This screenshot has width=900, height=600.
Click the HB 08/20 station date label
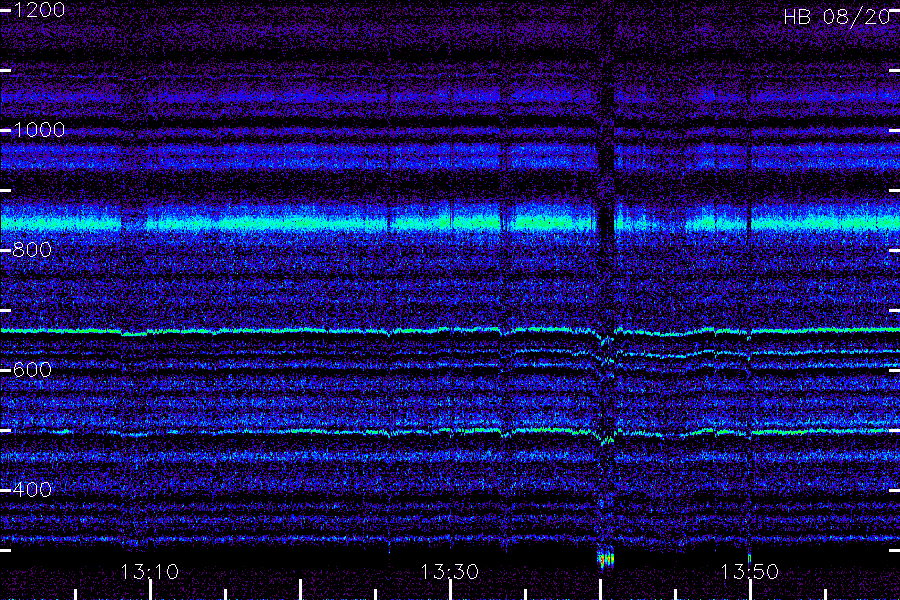tap(837, 17)
